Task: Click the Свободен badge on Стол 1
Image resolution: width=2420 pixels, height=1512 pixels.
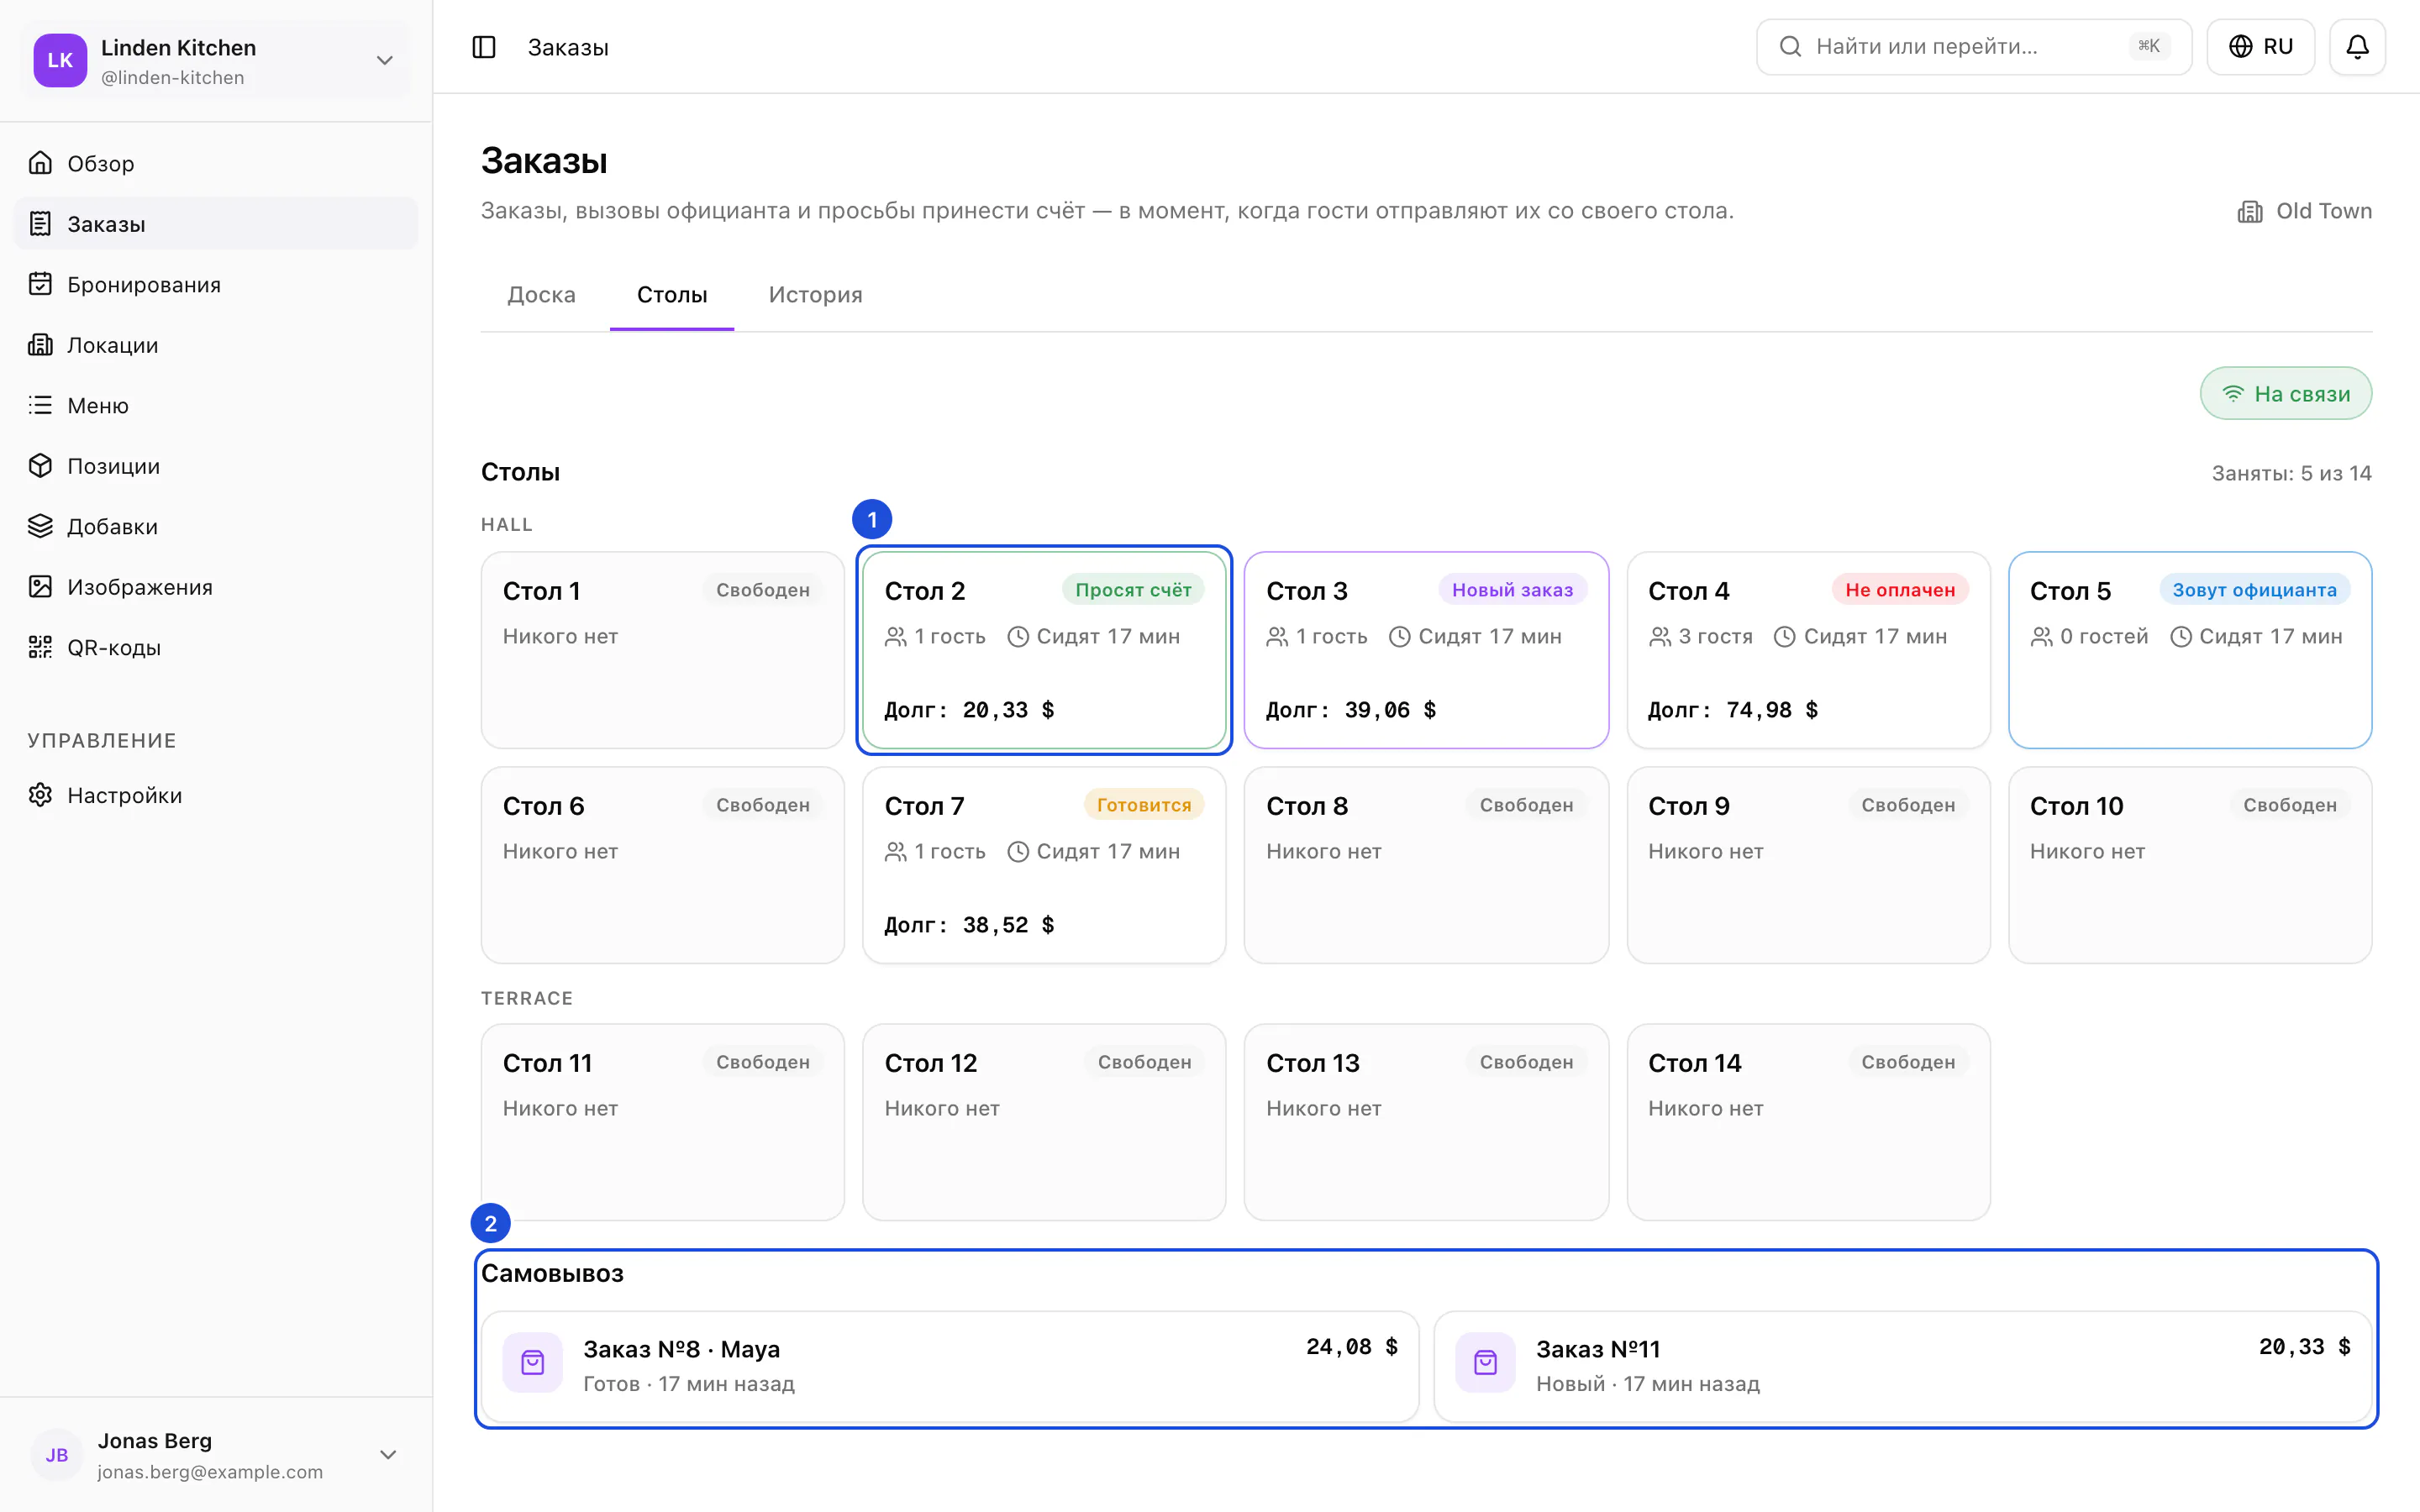Action: tap(762, 590)
